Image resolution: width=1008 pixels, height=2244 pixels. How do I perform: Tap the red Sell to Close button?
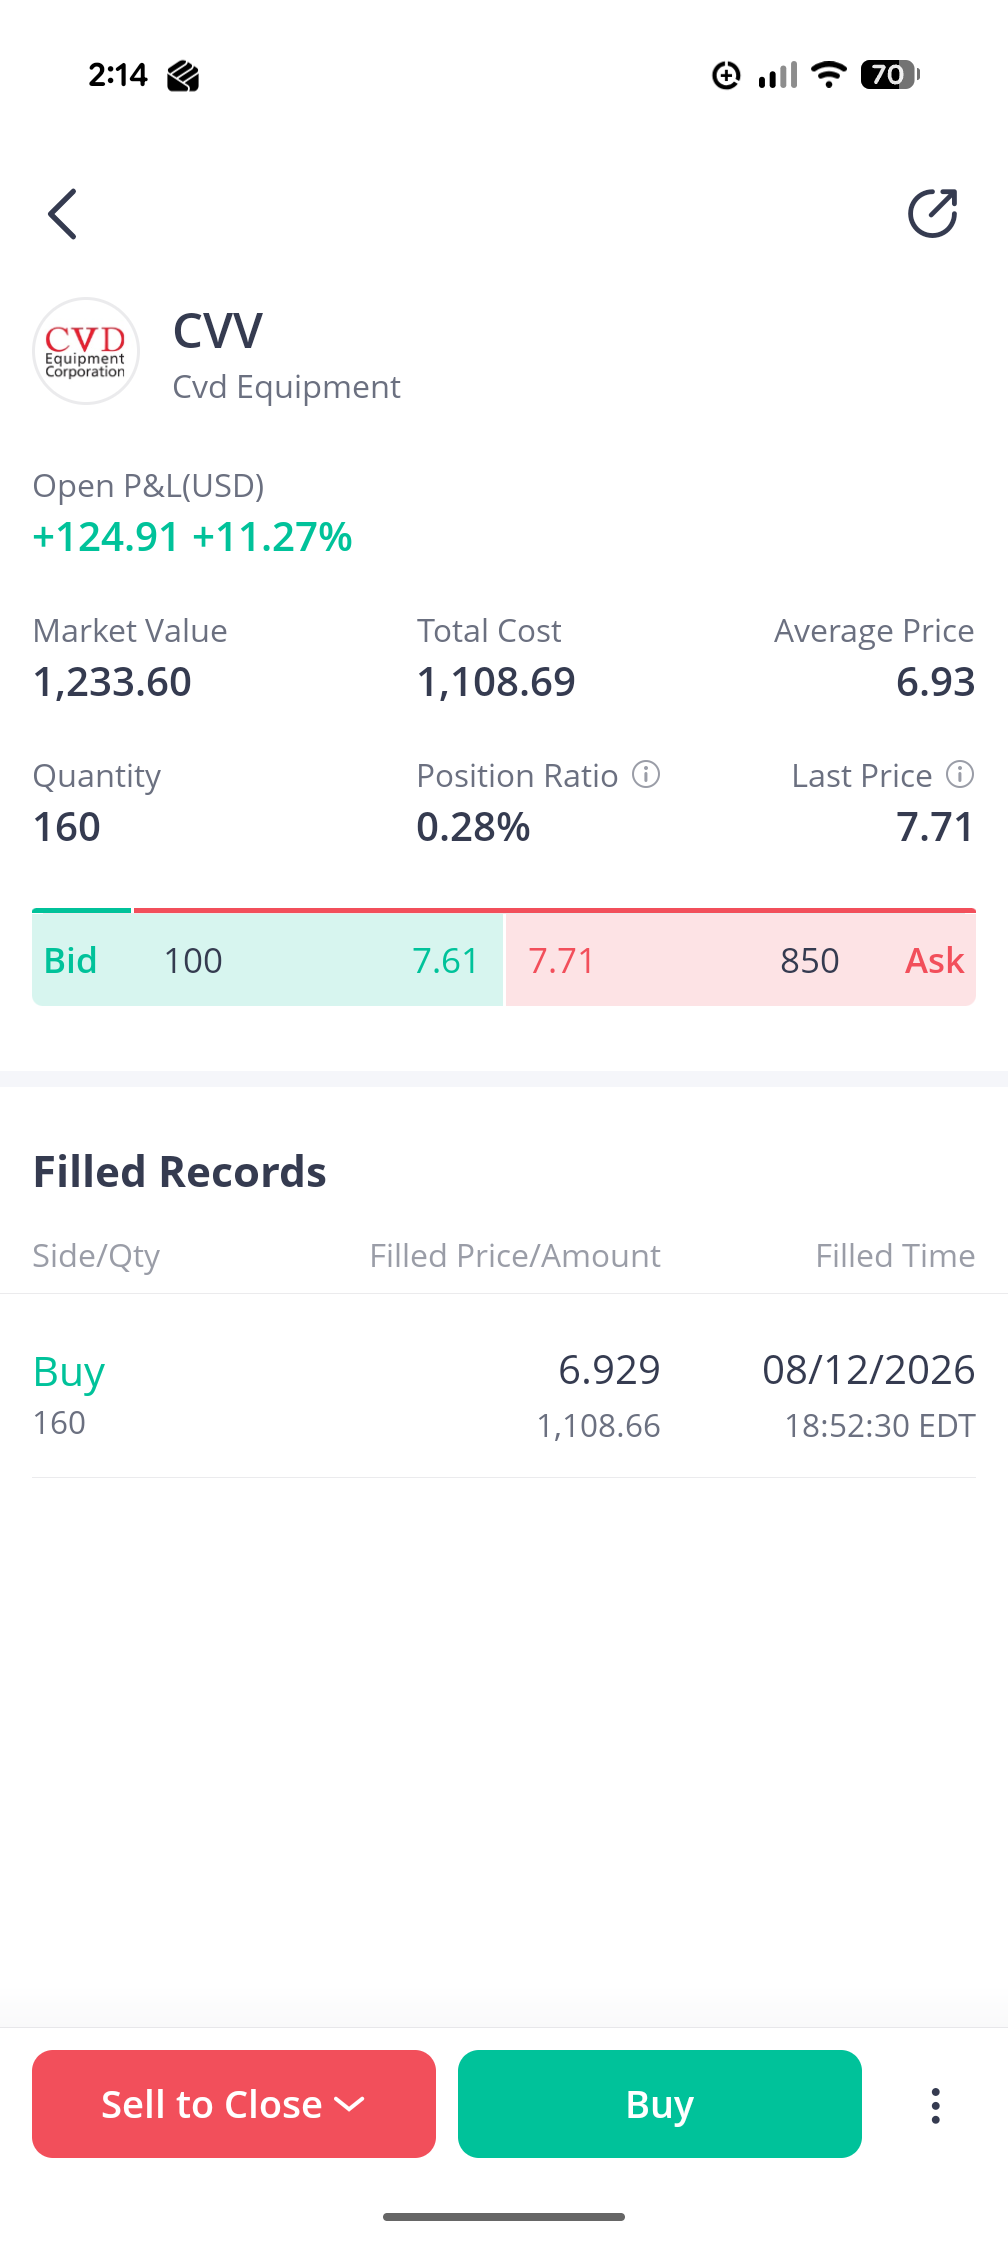coord(234,2104)
